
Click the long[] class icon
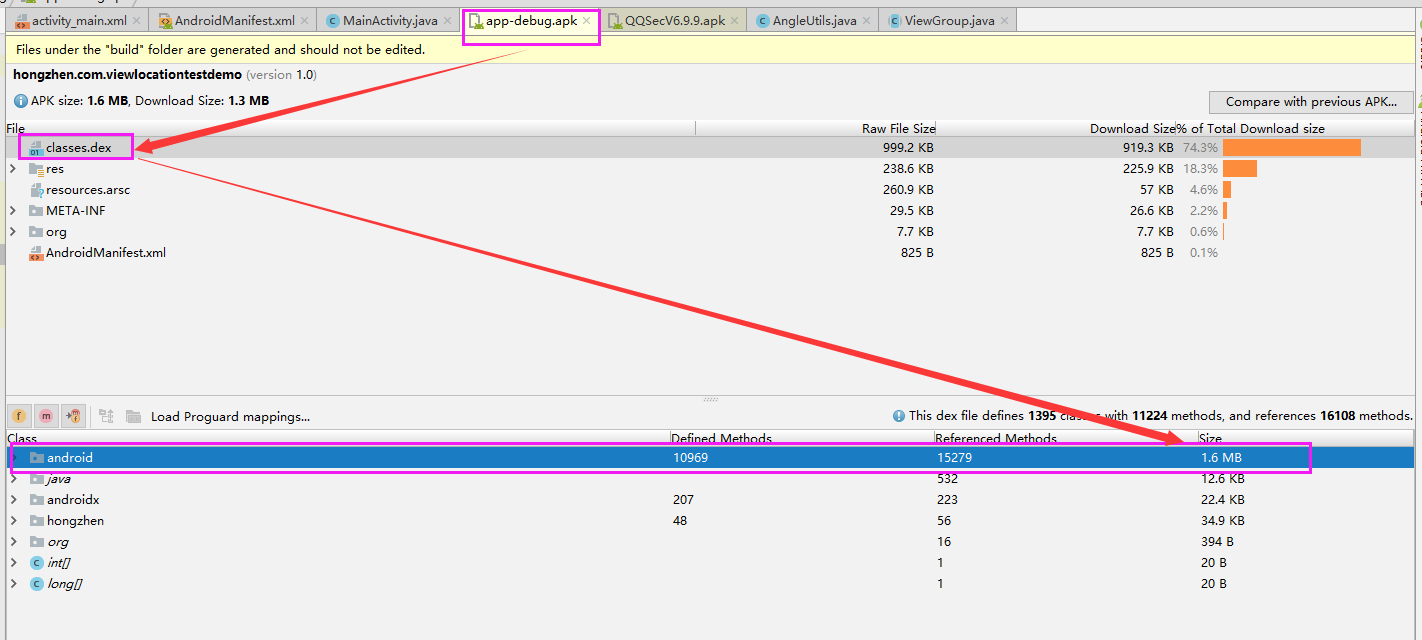34,583
